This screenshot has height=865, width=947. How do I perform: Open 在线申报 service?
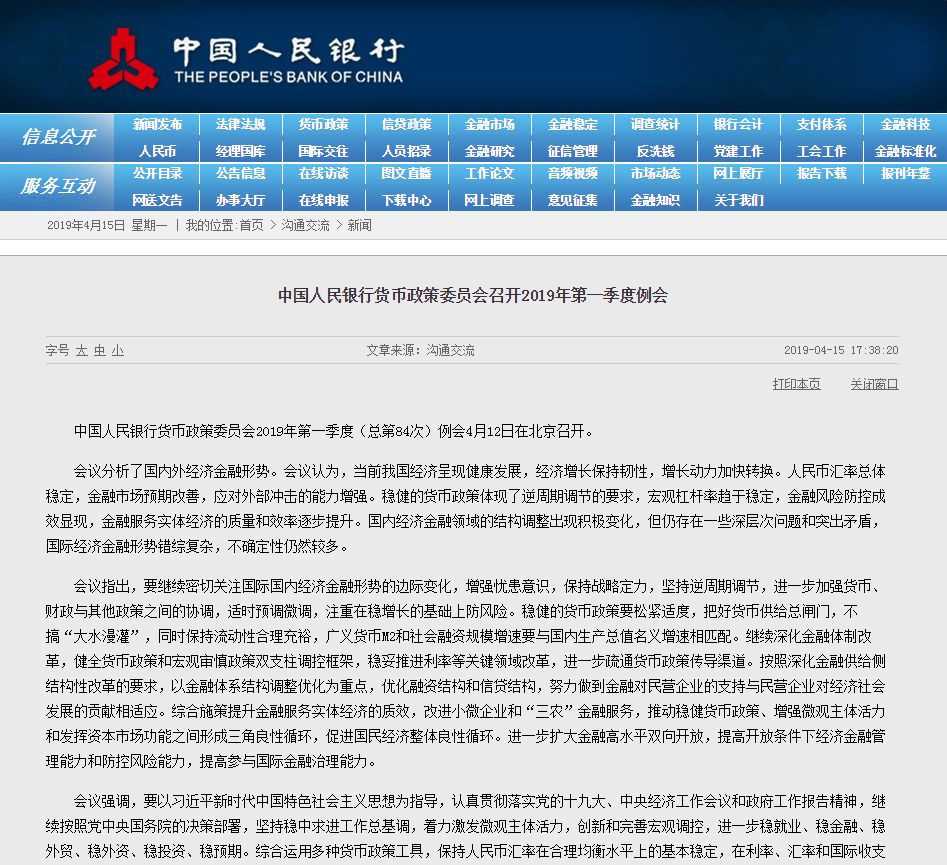(324, 200)
